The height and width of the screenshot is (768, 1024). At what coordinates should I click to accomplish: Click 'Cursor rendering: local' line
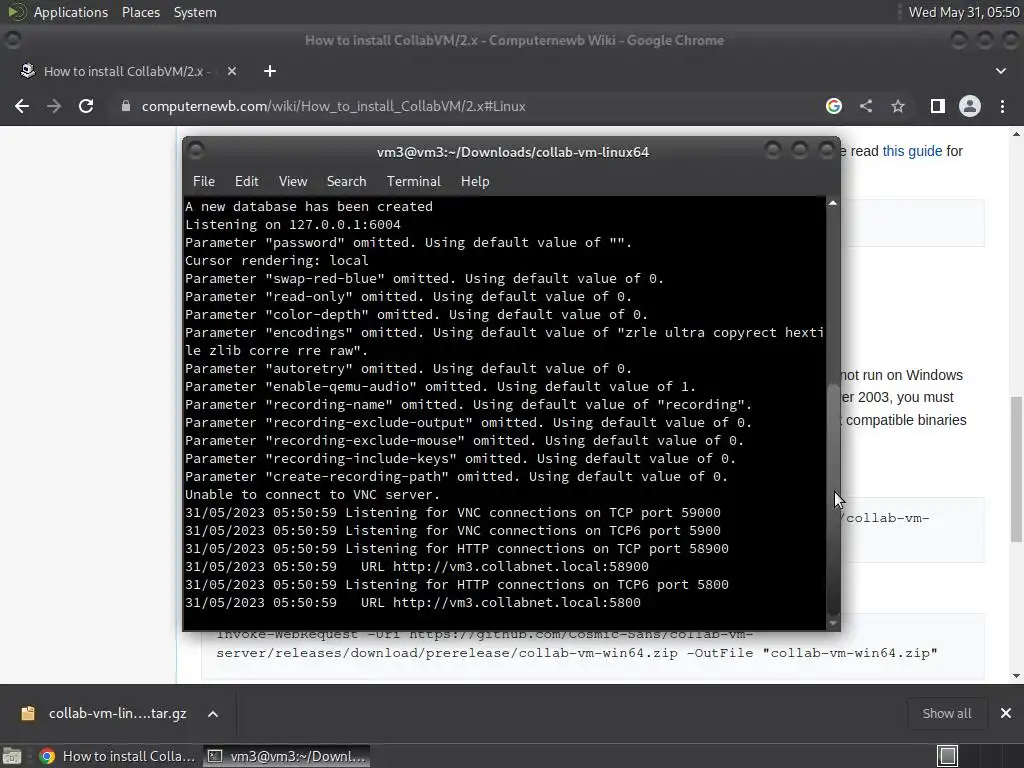point(277,261)
